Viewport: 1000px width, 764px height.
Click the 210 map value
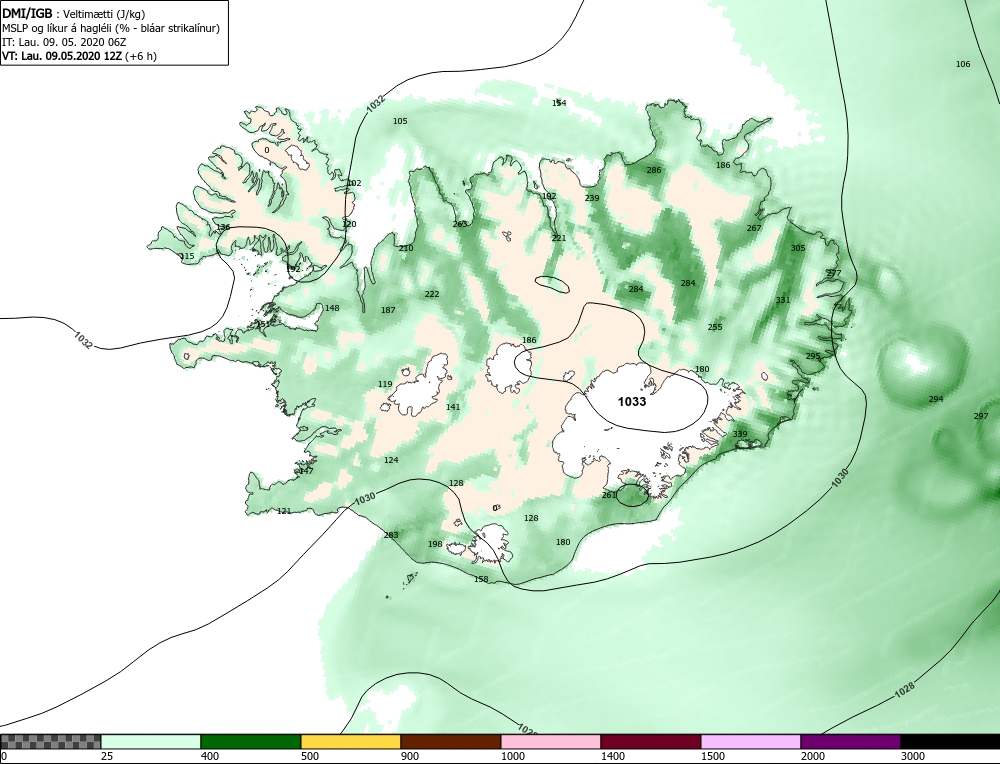406,249
